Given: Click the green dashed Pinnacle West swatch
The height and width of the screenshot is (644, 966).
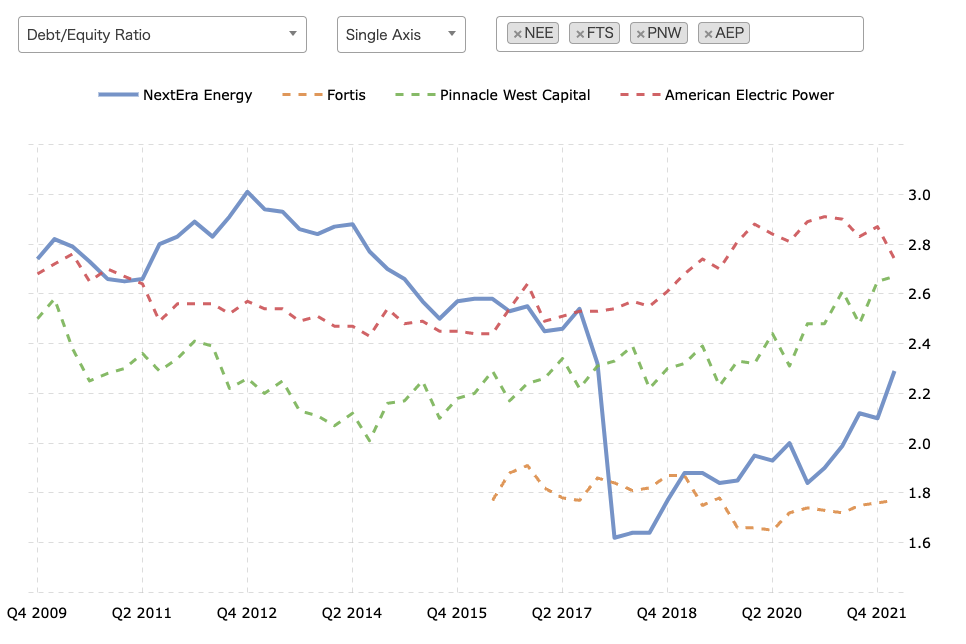Looking at the screenshot, I should [415, 95].
